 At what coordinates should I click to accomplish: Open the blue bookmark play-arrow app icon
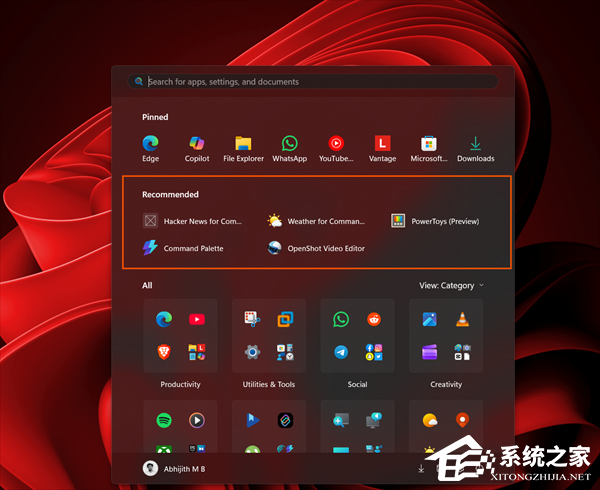pos(252,420)
